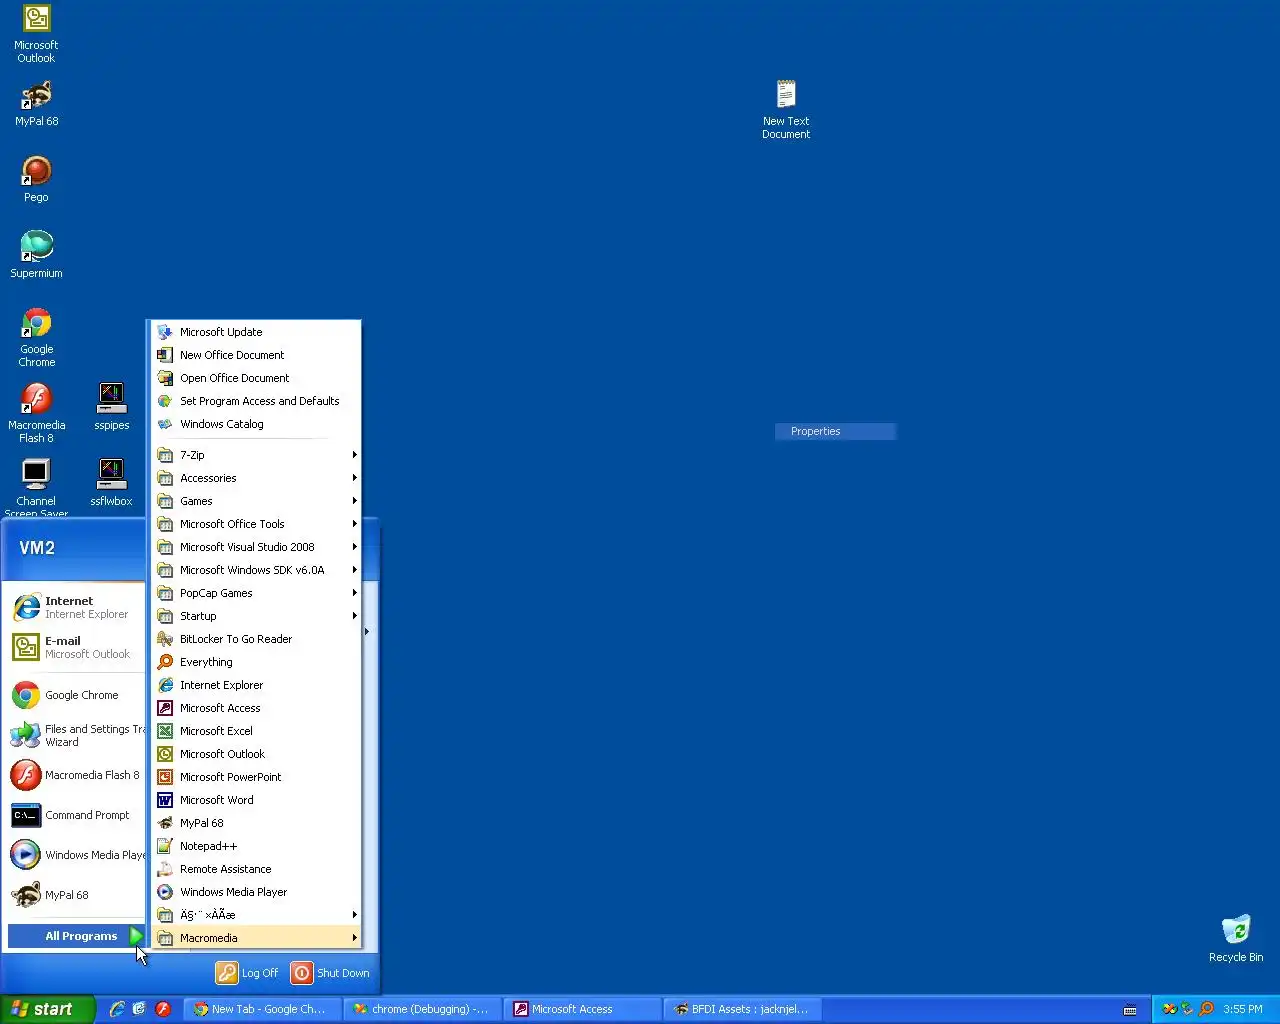Viewport: 1280px width, 1024px height.
Task: Expand the Games submenu
Action: [255, 501]
